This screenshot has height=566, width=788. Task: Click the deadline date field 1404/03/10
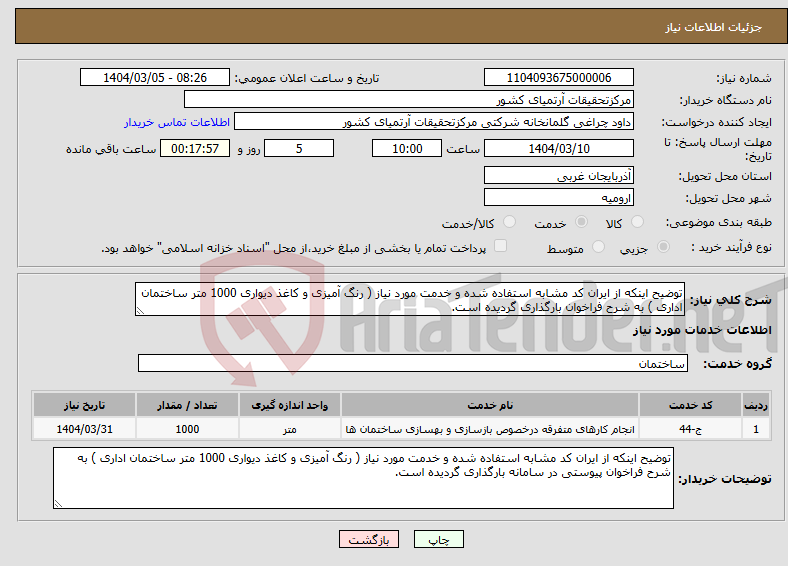pyautogui.click(x=558, y=148)
